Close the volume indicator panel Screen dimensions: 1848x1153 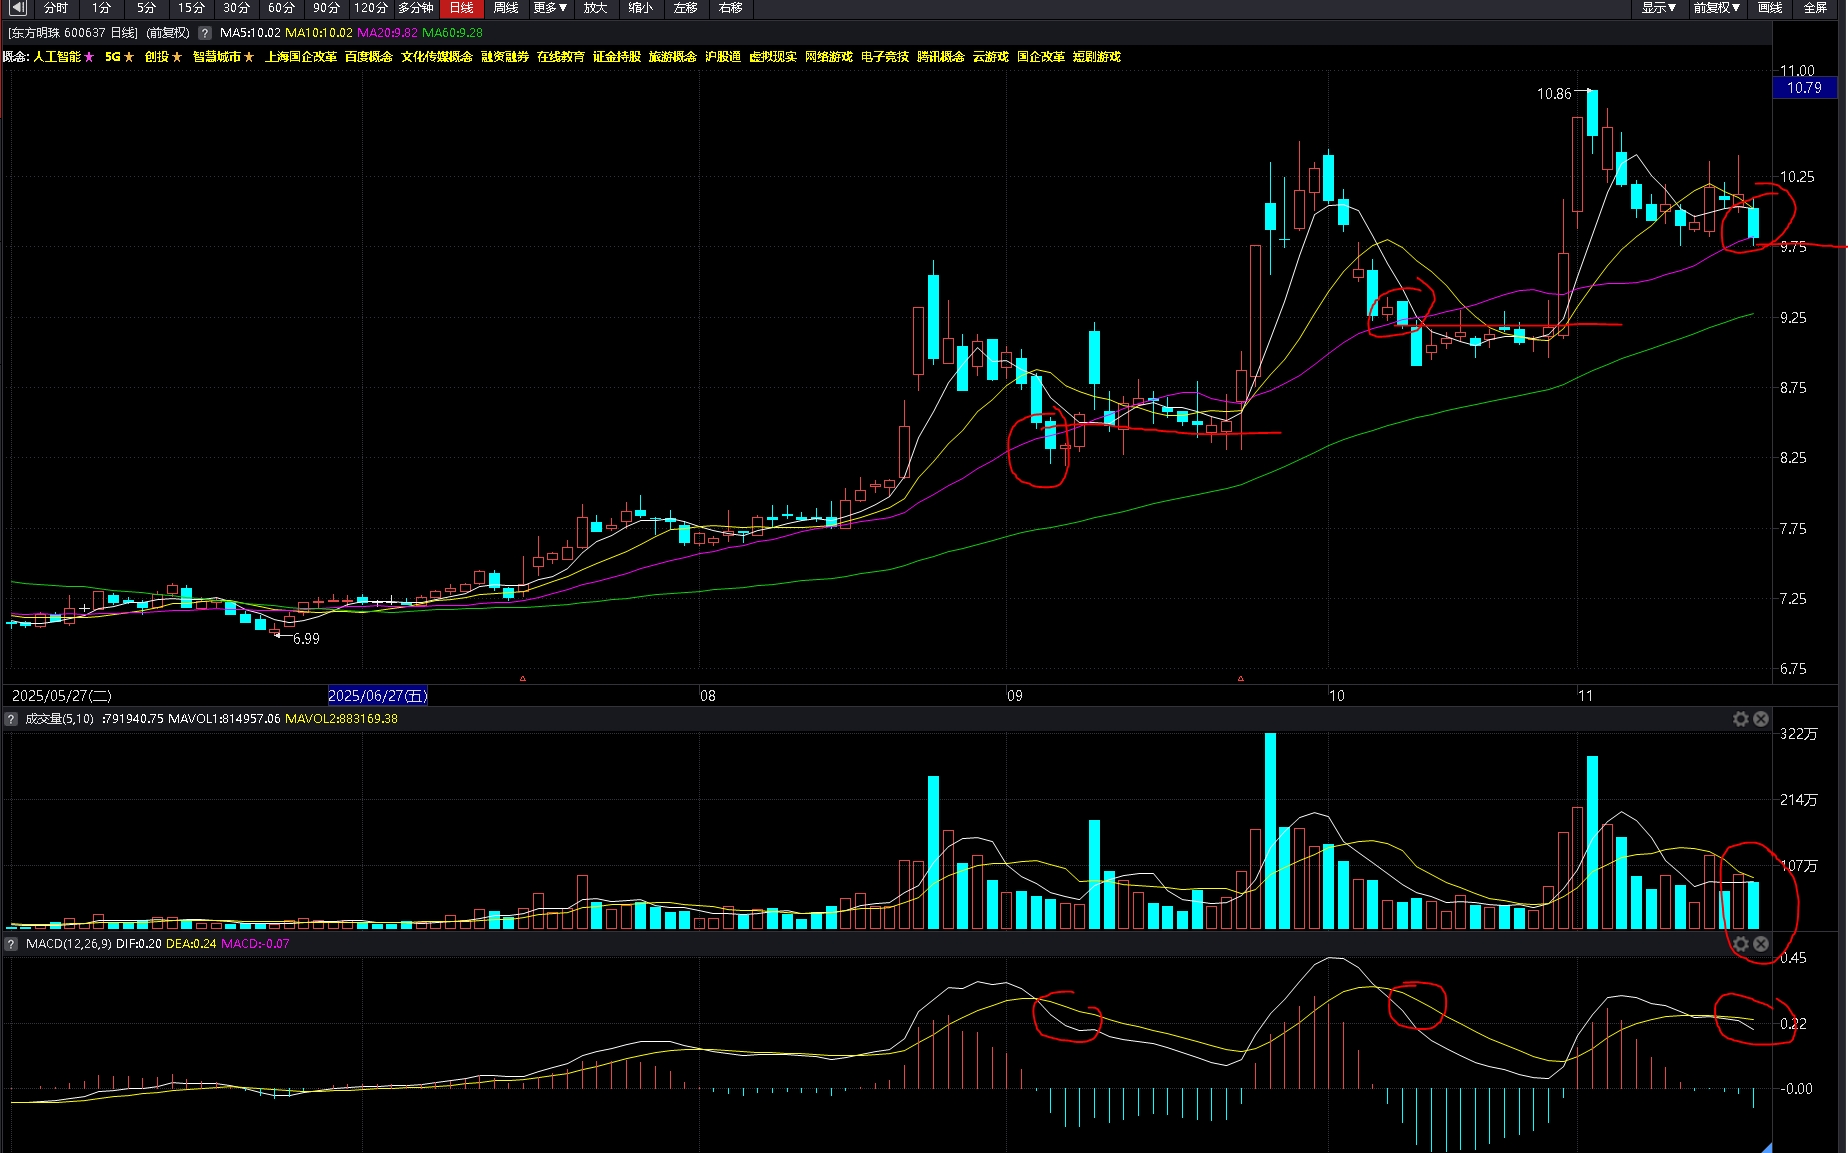tap(1761, 719)
